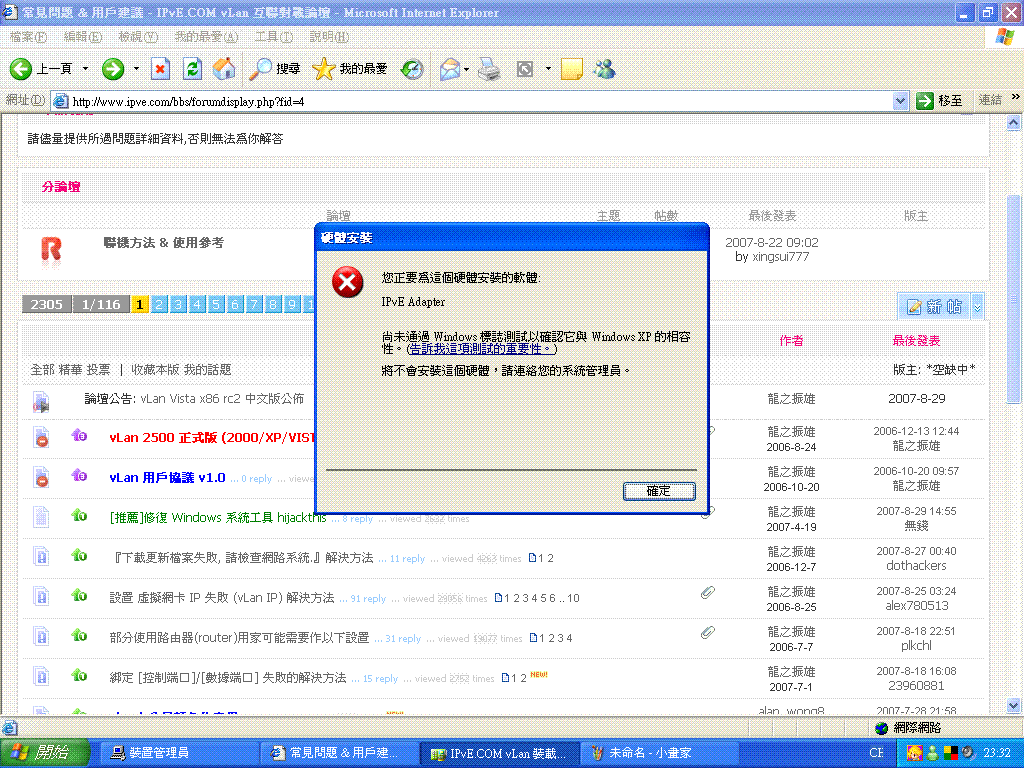This screenshot has height=768, width=1024.
Task: Open the Mail button dropdown arrow
Action: point(466,69)
